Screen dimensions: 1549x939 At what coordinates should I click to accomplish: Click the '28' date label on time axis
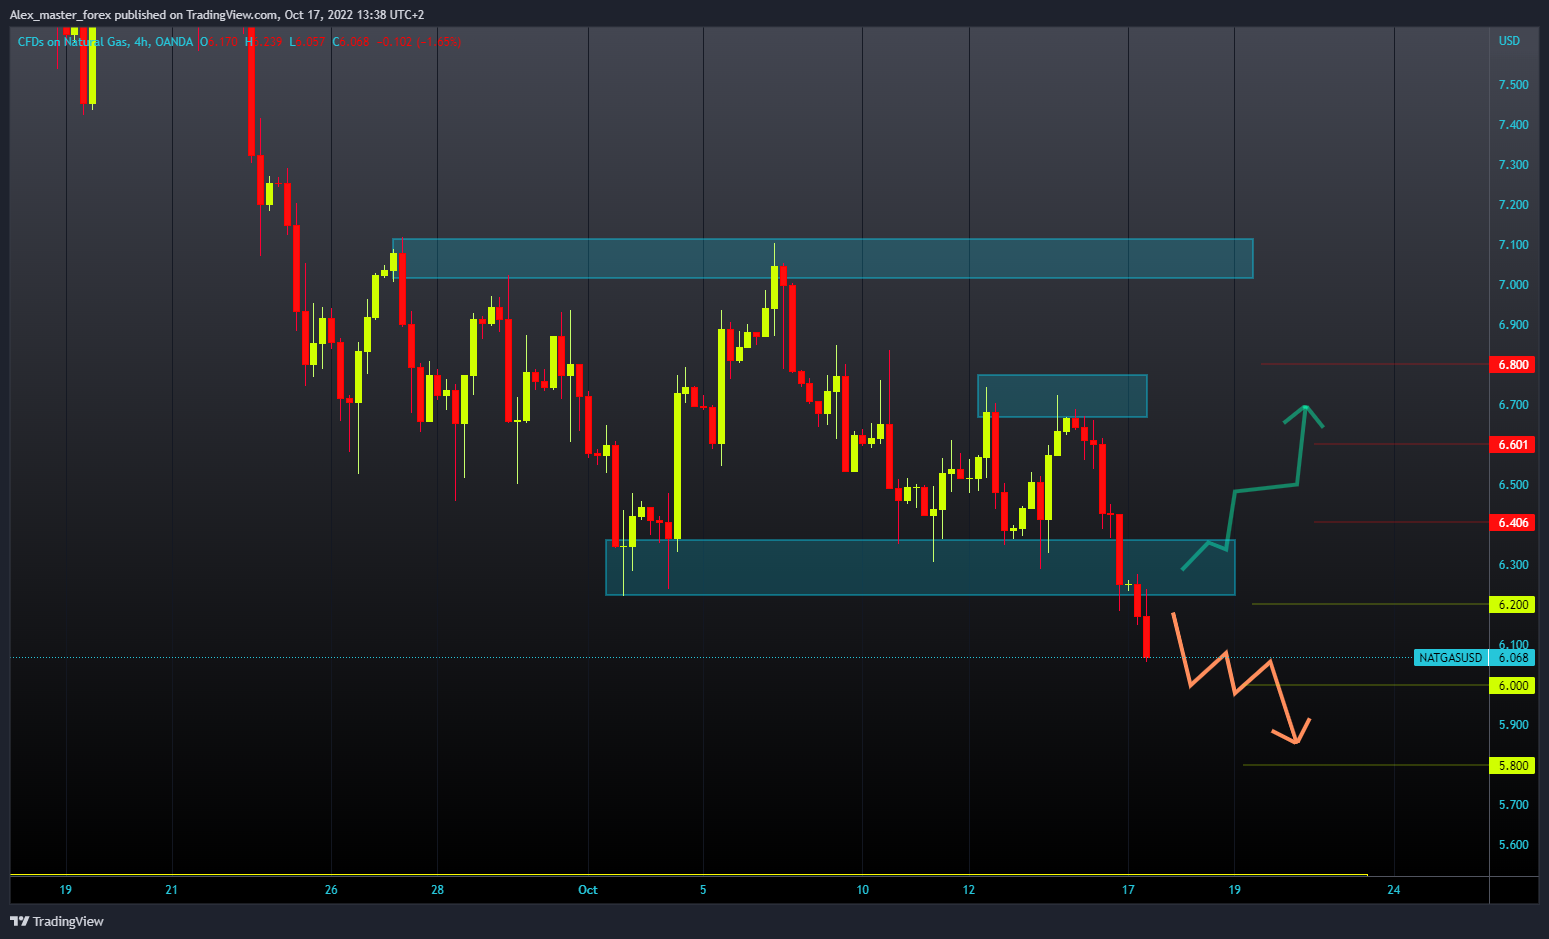pyautogui.click(x=437, y=890)
